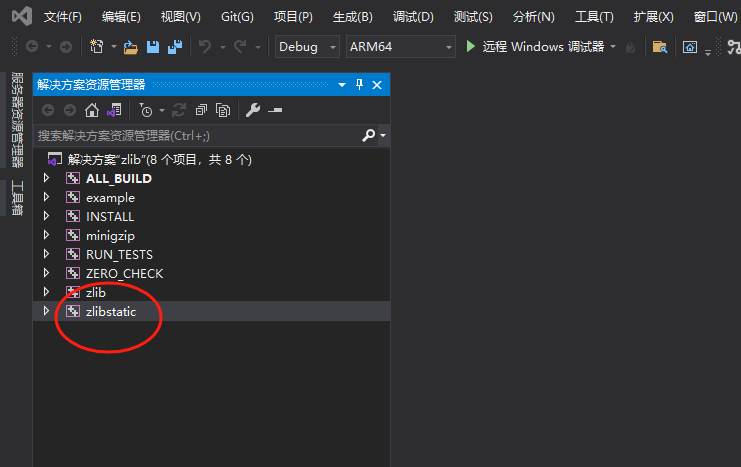Viewport: 741px width, 467px height.
Task: Click the Solution Explorer forward icon
Action: tap(69, 110)
